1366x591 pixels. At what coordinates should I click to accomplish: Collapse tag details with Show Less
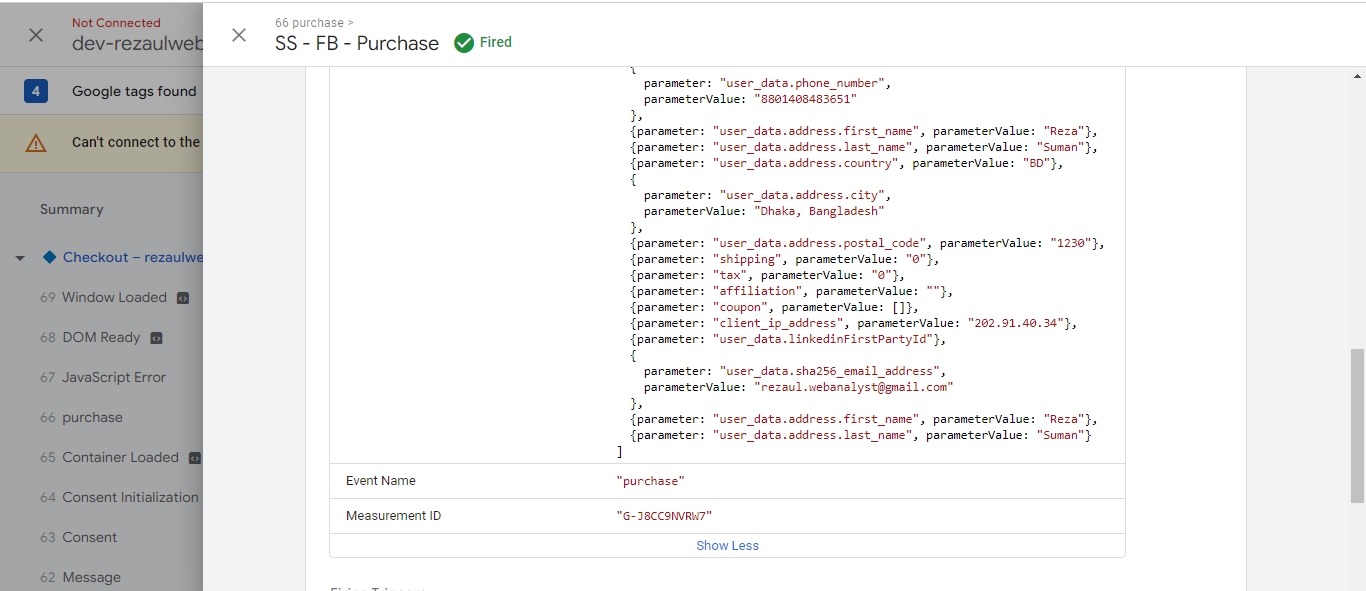(x=727, y=546)
